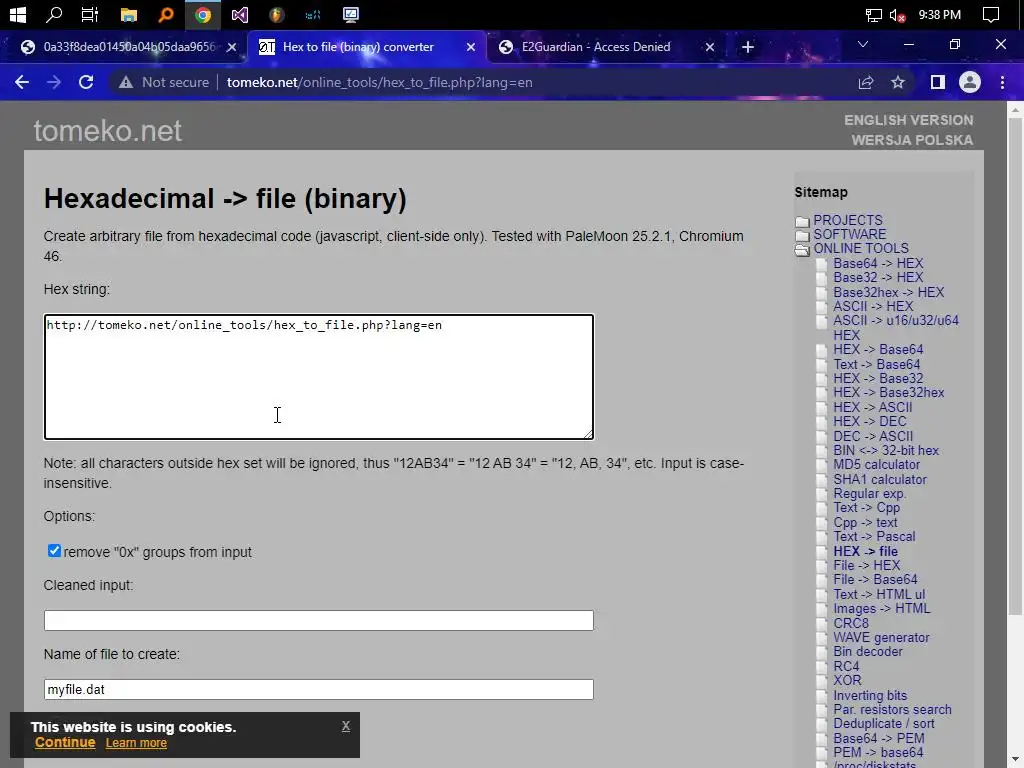Viewport: 1024px width, 768px height.
Task: Select the Hex to file converter tab
Action: click(357, 47)
